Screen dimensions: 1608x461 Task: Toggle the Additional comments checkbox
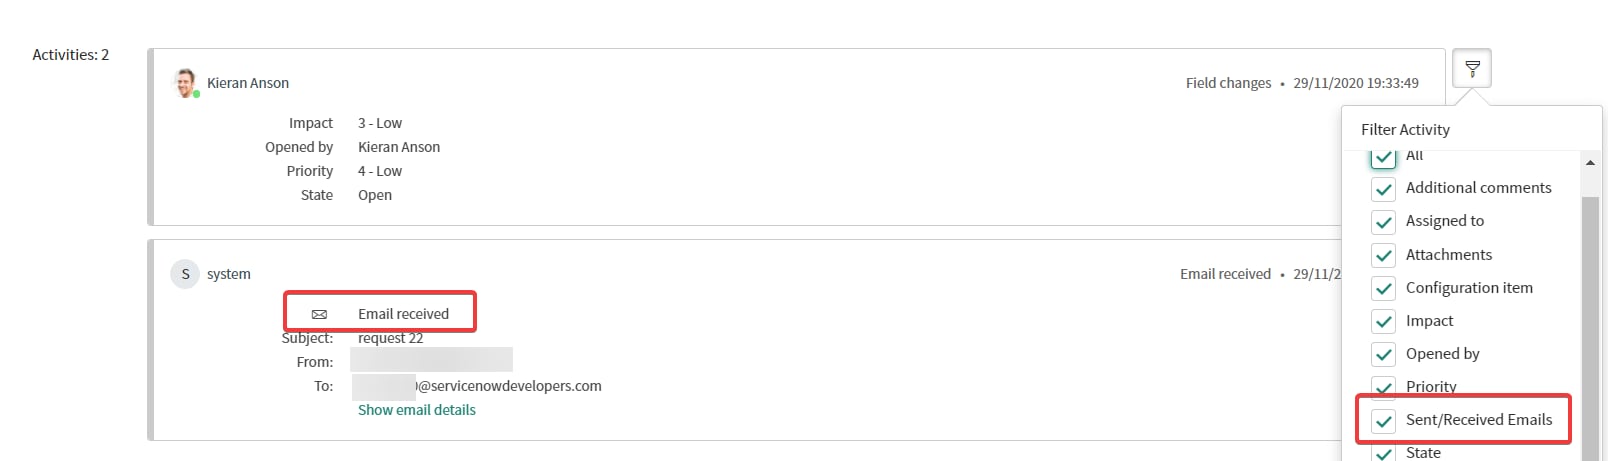(x=1383, y=189)
